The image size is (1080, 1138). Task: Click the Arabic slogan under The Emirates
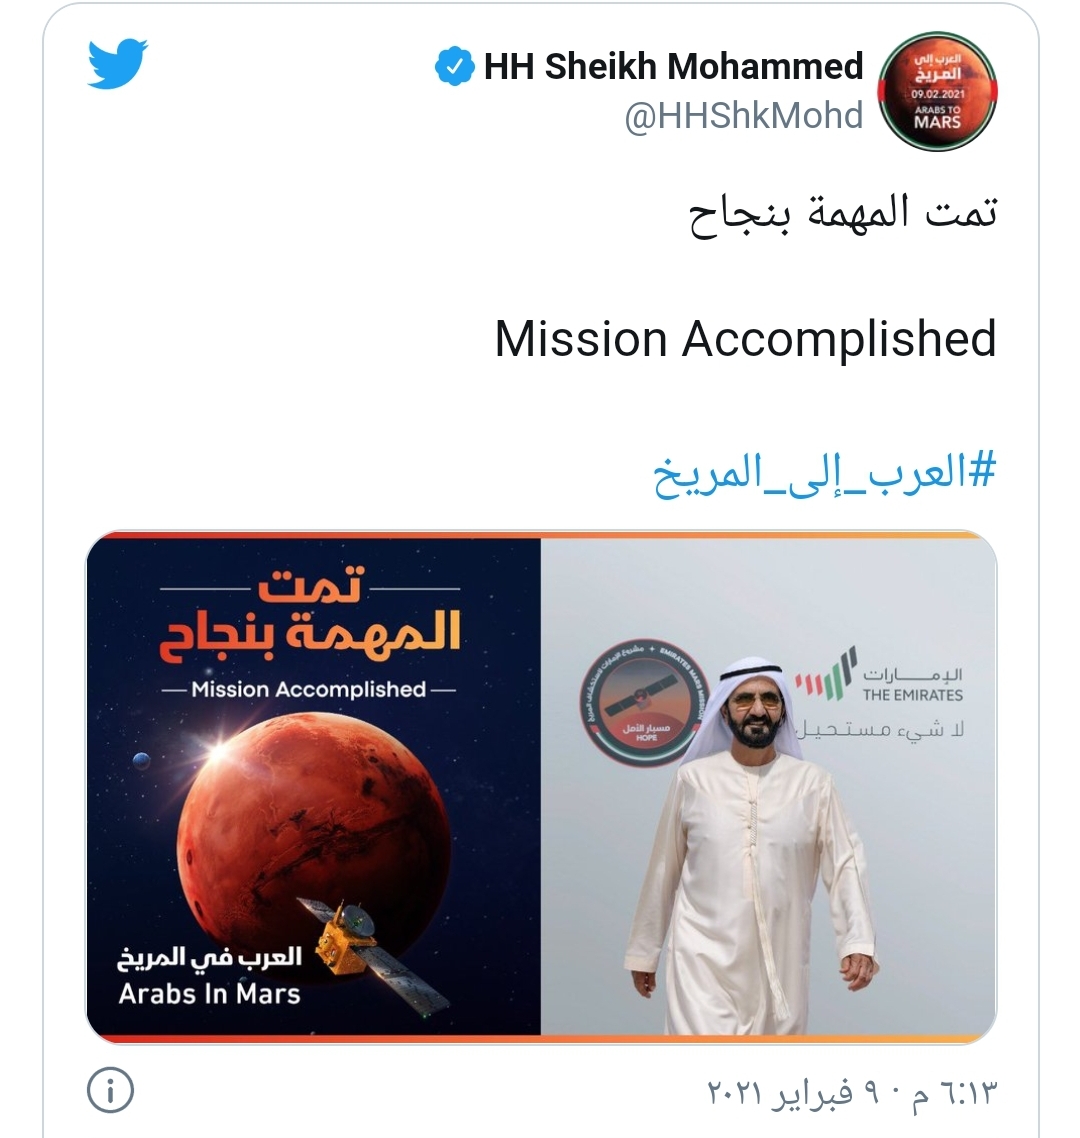pyautogui.click(x=880, y=729)
